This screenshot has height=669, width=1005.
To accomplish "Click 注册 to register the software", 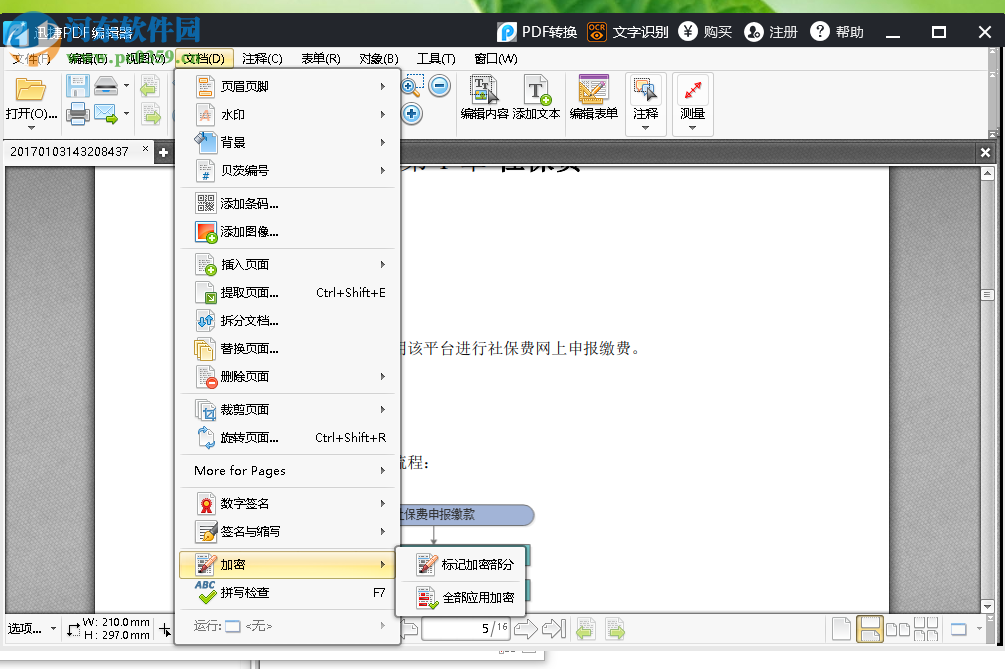I will (770, 31).
